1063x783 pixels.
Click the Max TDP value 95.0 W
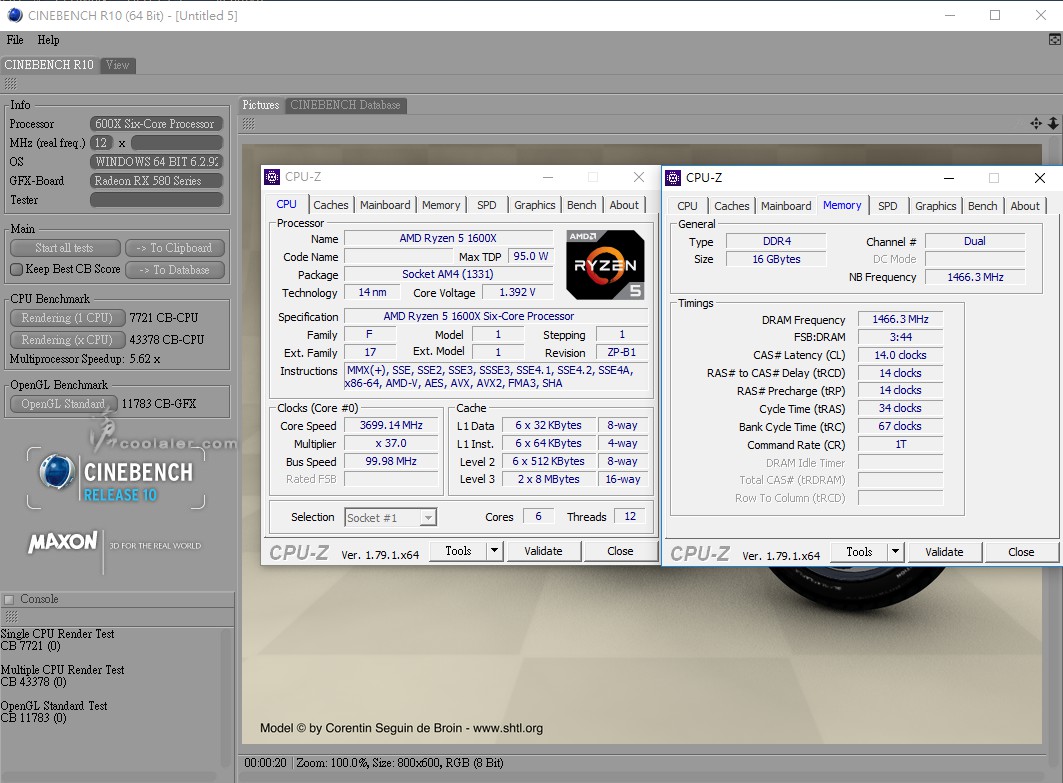(x=530, y=256)
